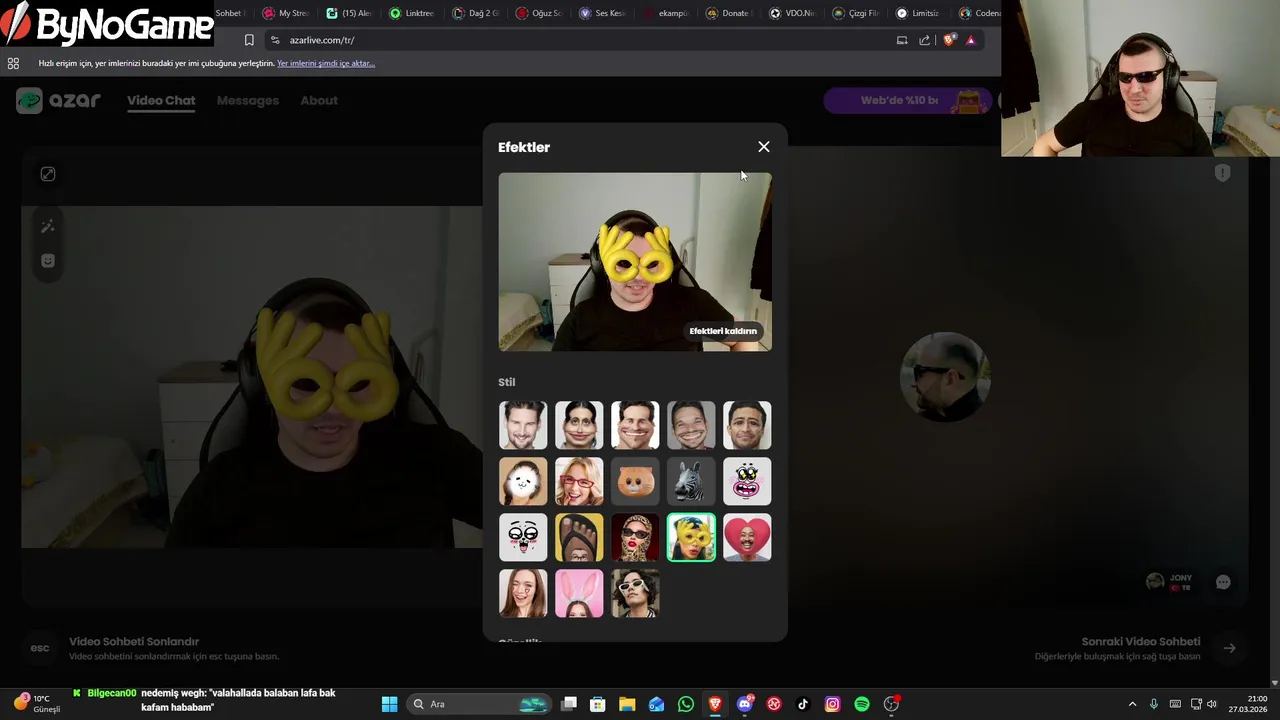Select the cartoon pink lips effect
Image resolution: width=1280 pixels, height=720 pixels.
(747, 482)
